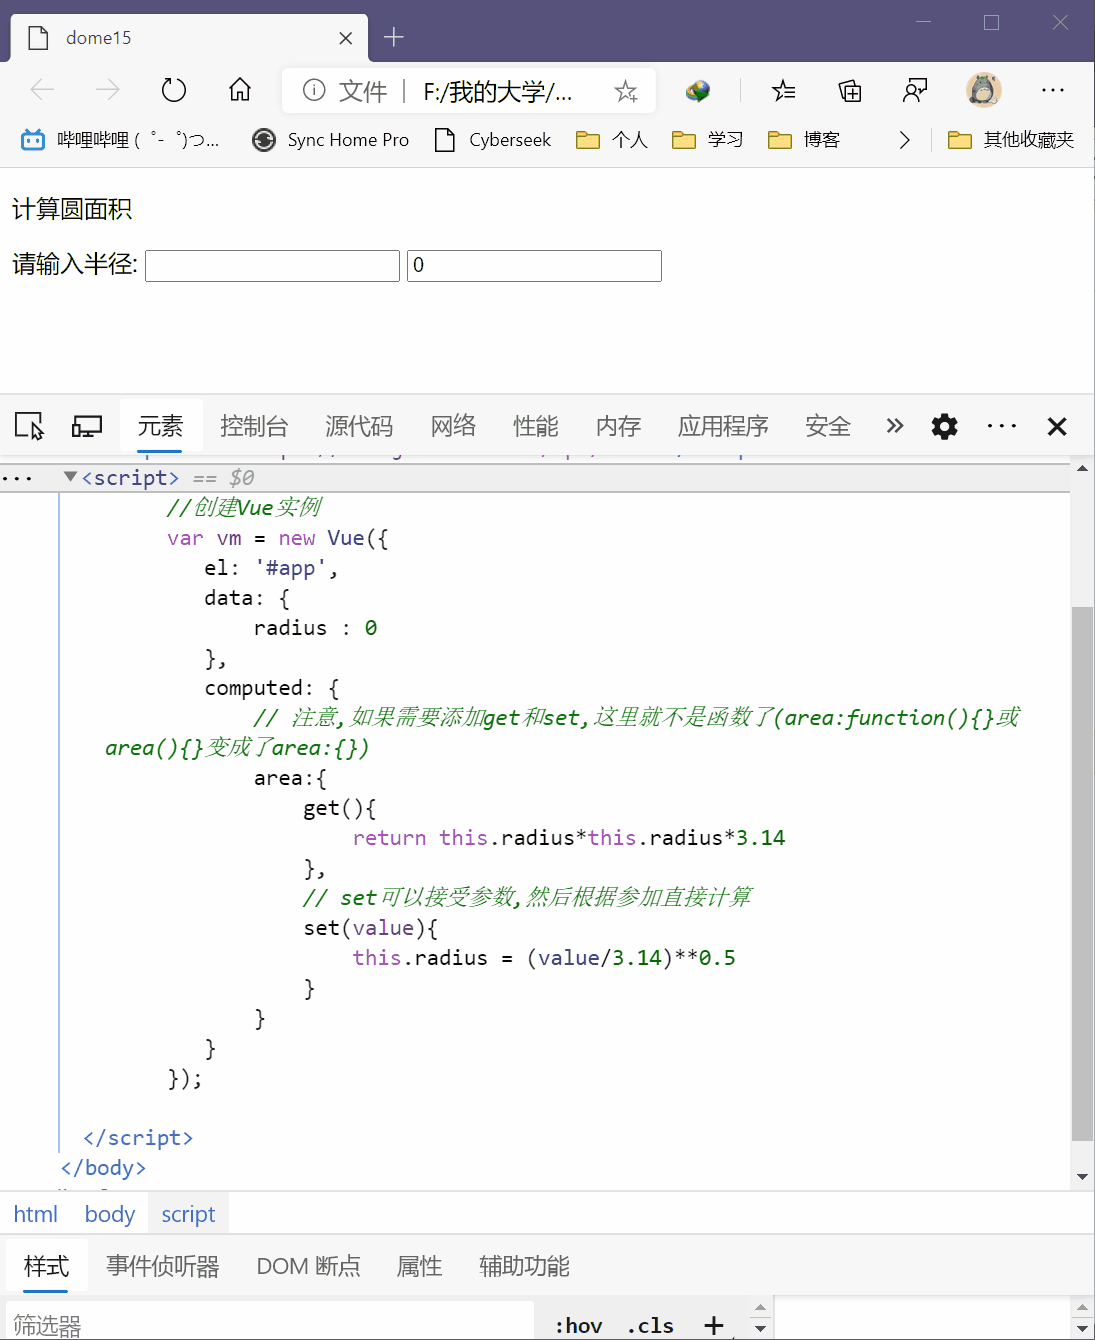Click the feedback person icon
This screenshot has width=1095, height=1340.
(x=915, y=91)
